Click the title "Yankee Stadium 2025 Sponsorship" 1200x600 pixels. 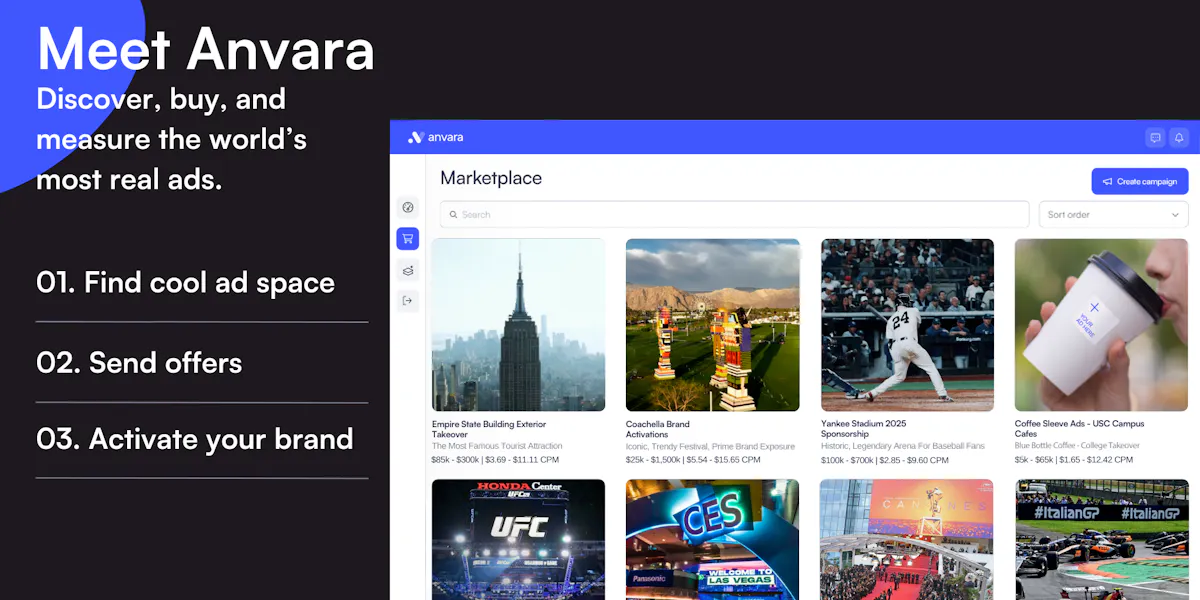[x=863, y=429]
